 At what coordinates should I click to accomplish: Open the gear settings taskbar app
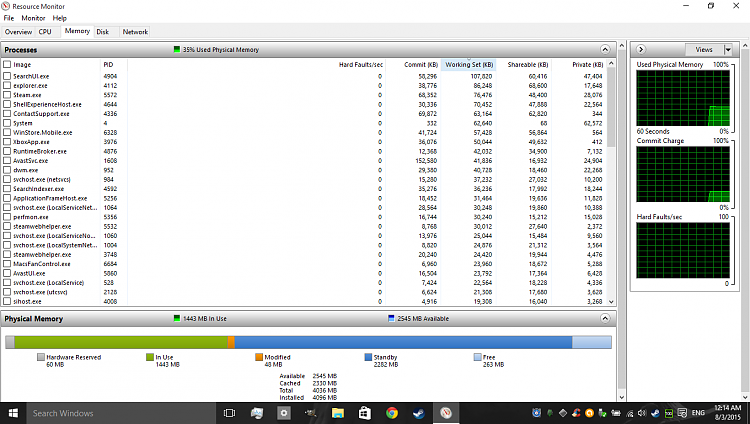coord(284,413)
